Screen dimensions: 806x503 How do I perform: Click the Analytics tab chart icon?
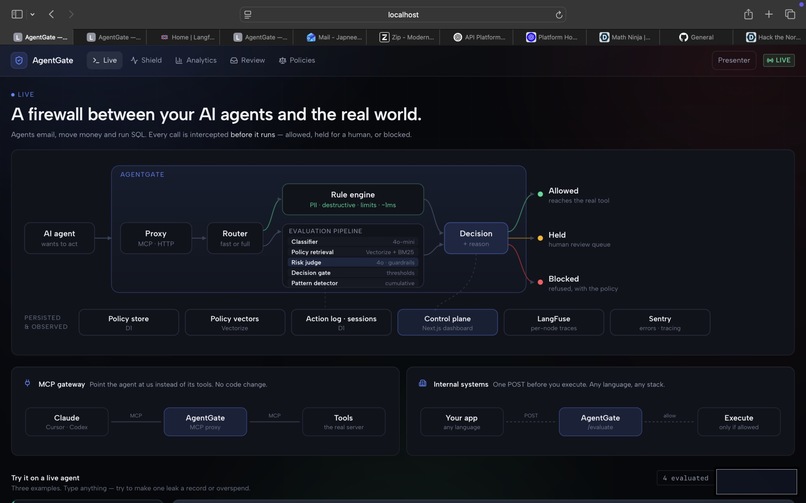179,61
